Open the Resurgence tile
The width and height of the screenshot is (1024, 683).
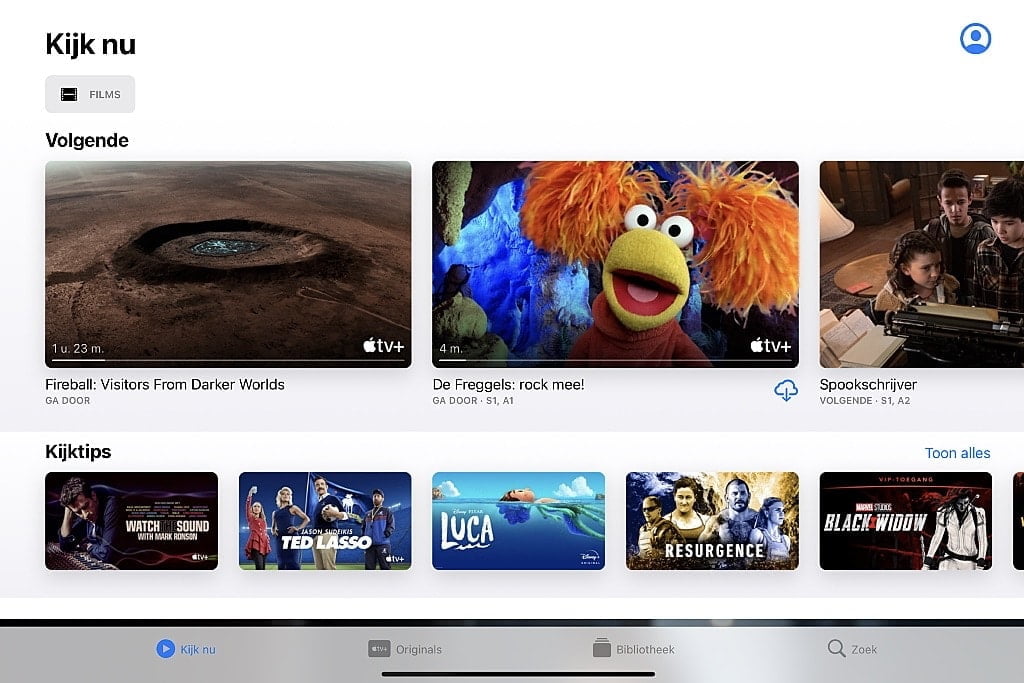point(712,521)
